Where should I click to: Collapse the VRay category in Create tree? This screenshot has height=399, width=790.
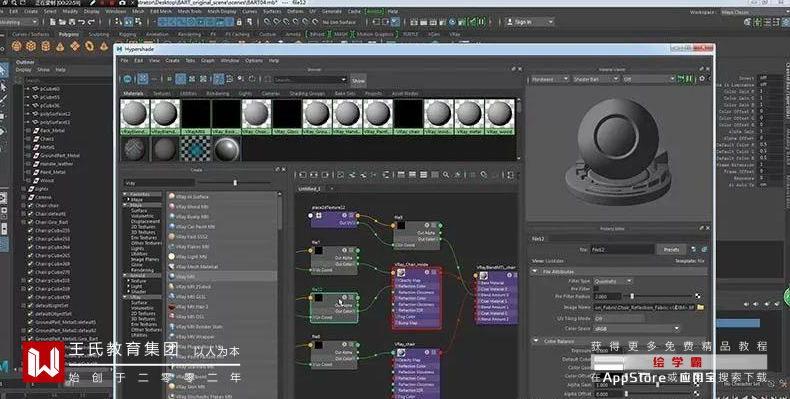pos(124,297)
